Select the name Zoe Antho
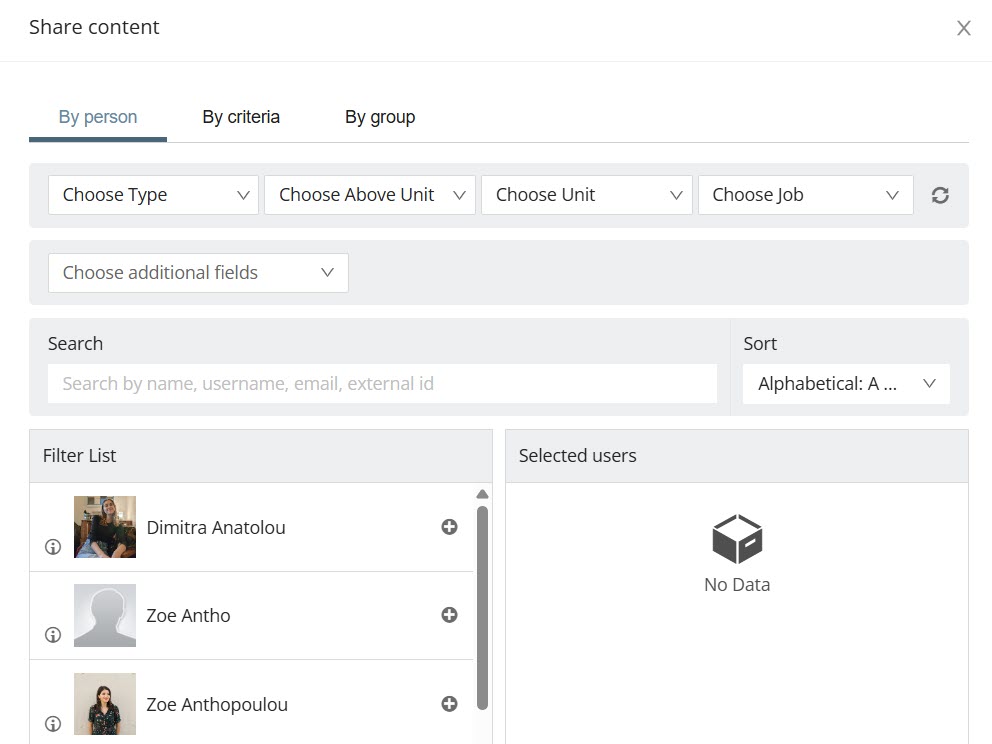 click(x=189, y=616)
